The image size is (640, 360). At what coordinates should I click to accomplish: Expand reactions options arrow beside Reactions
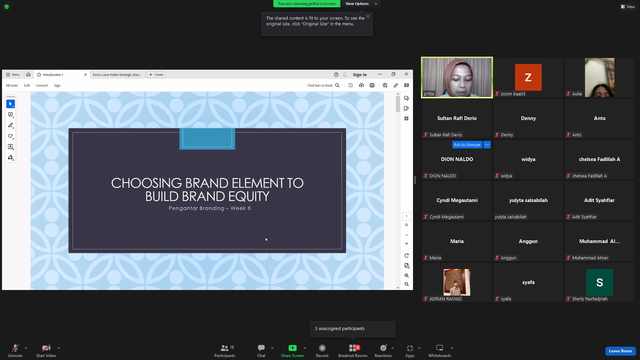393,348
